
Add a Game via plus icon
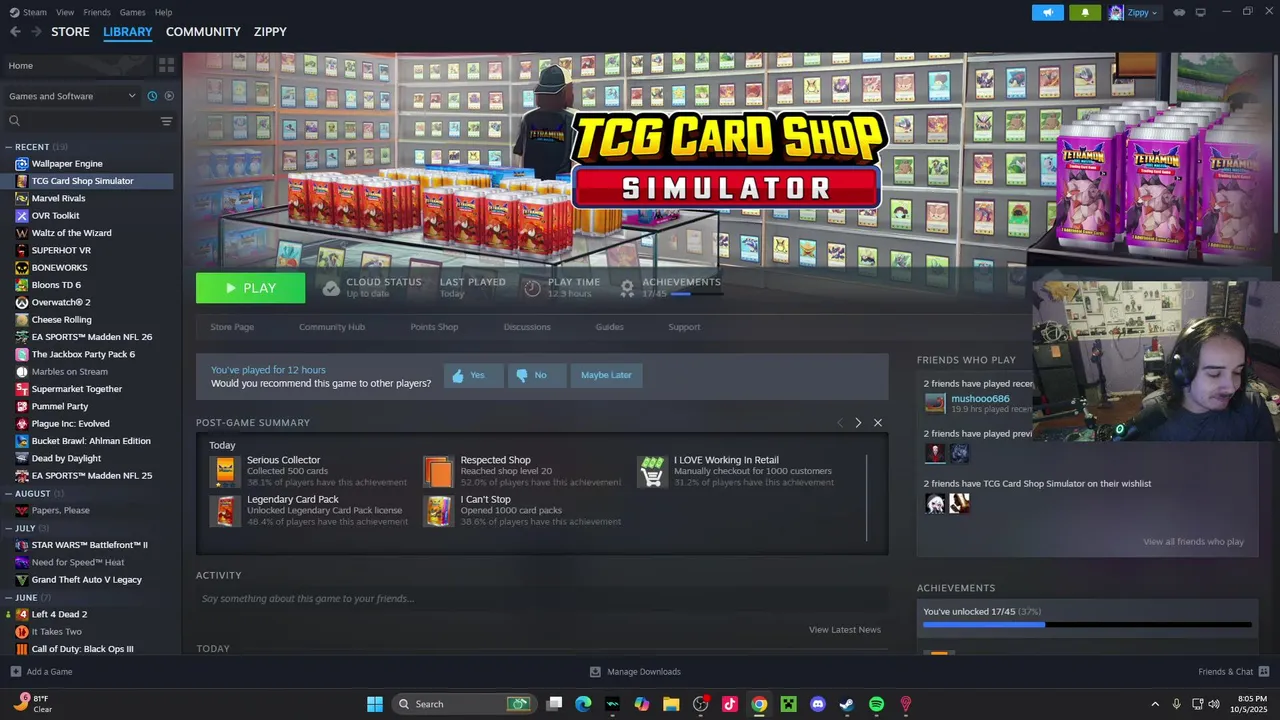16,672
